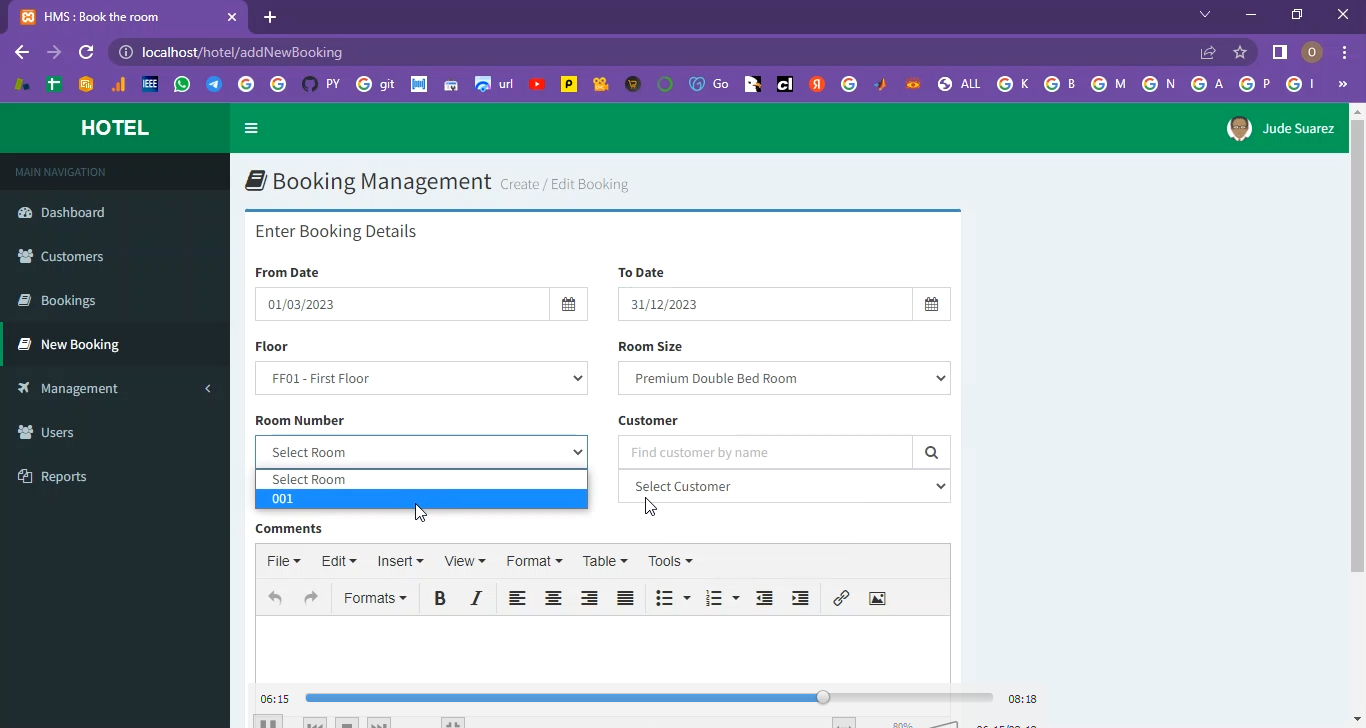Viewport: 1366px width, 728px height.
Task: Click the video progress slider handle
Action: click(823, 697)
